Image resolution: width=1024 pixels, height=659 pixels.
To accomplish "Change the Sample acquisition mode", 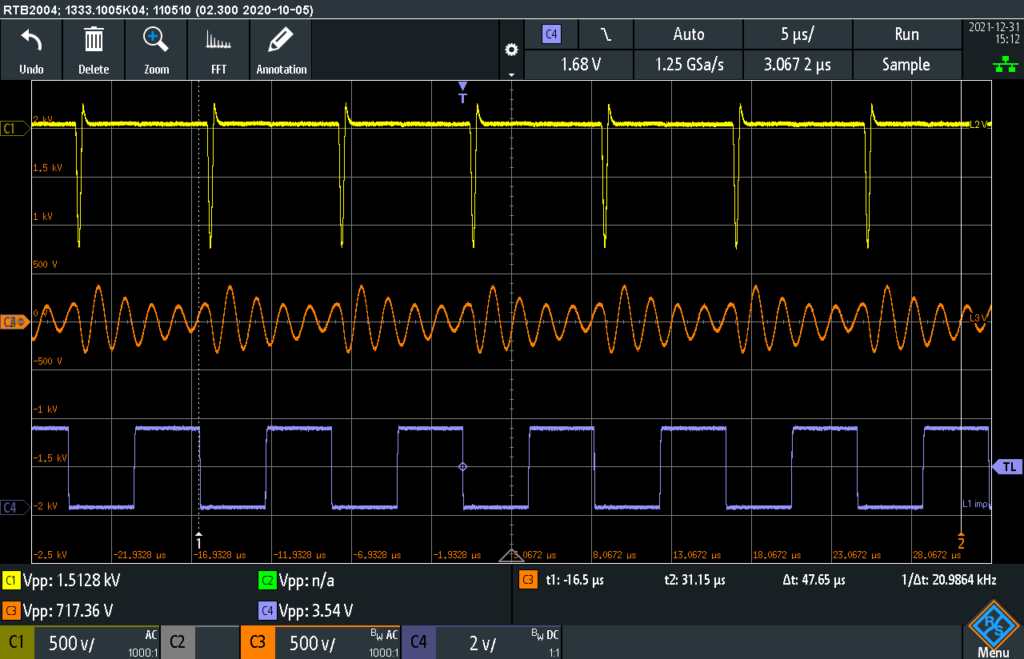I will tap(906, 65).
